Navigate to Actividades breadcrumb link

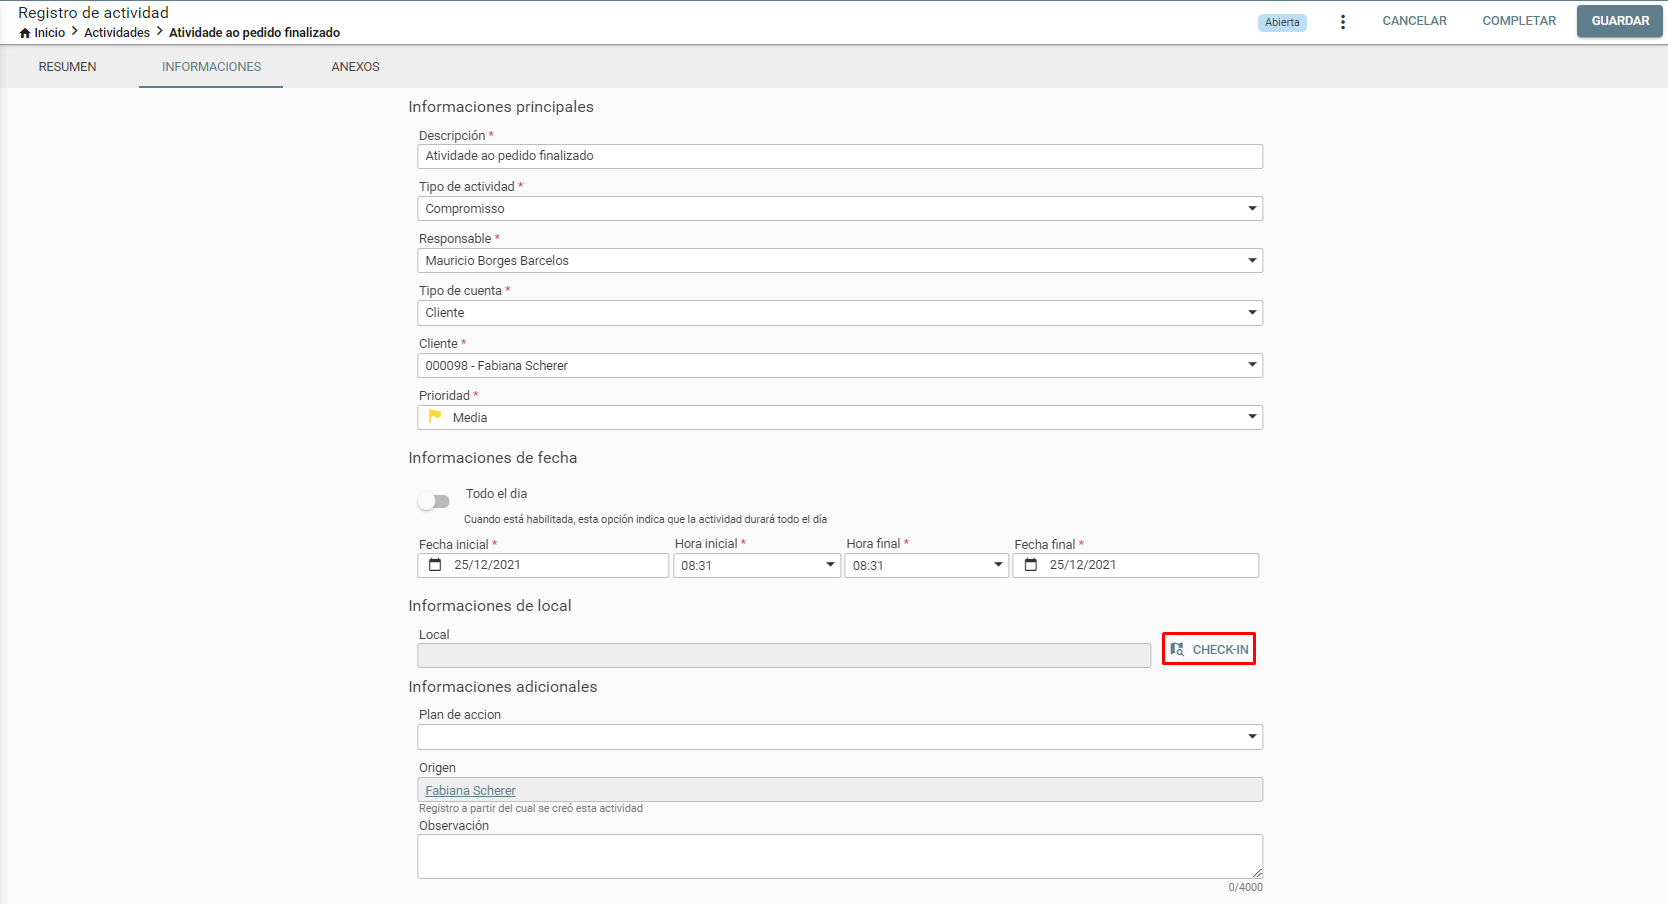[x=117, y=33]
